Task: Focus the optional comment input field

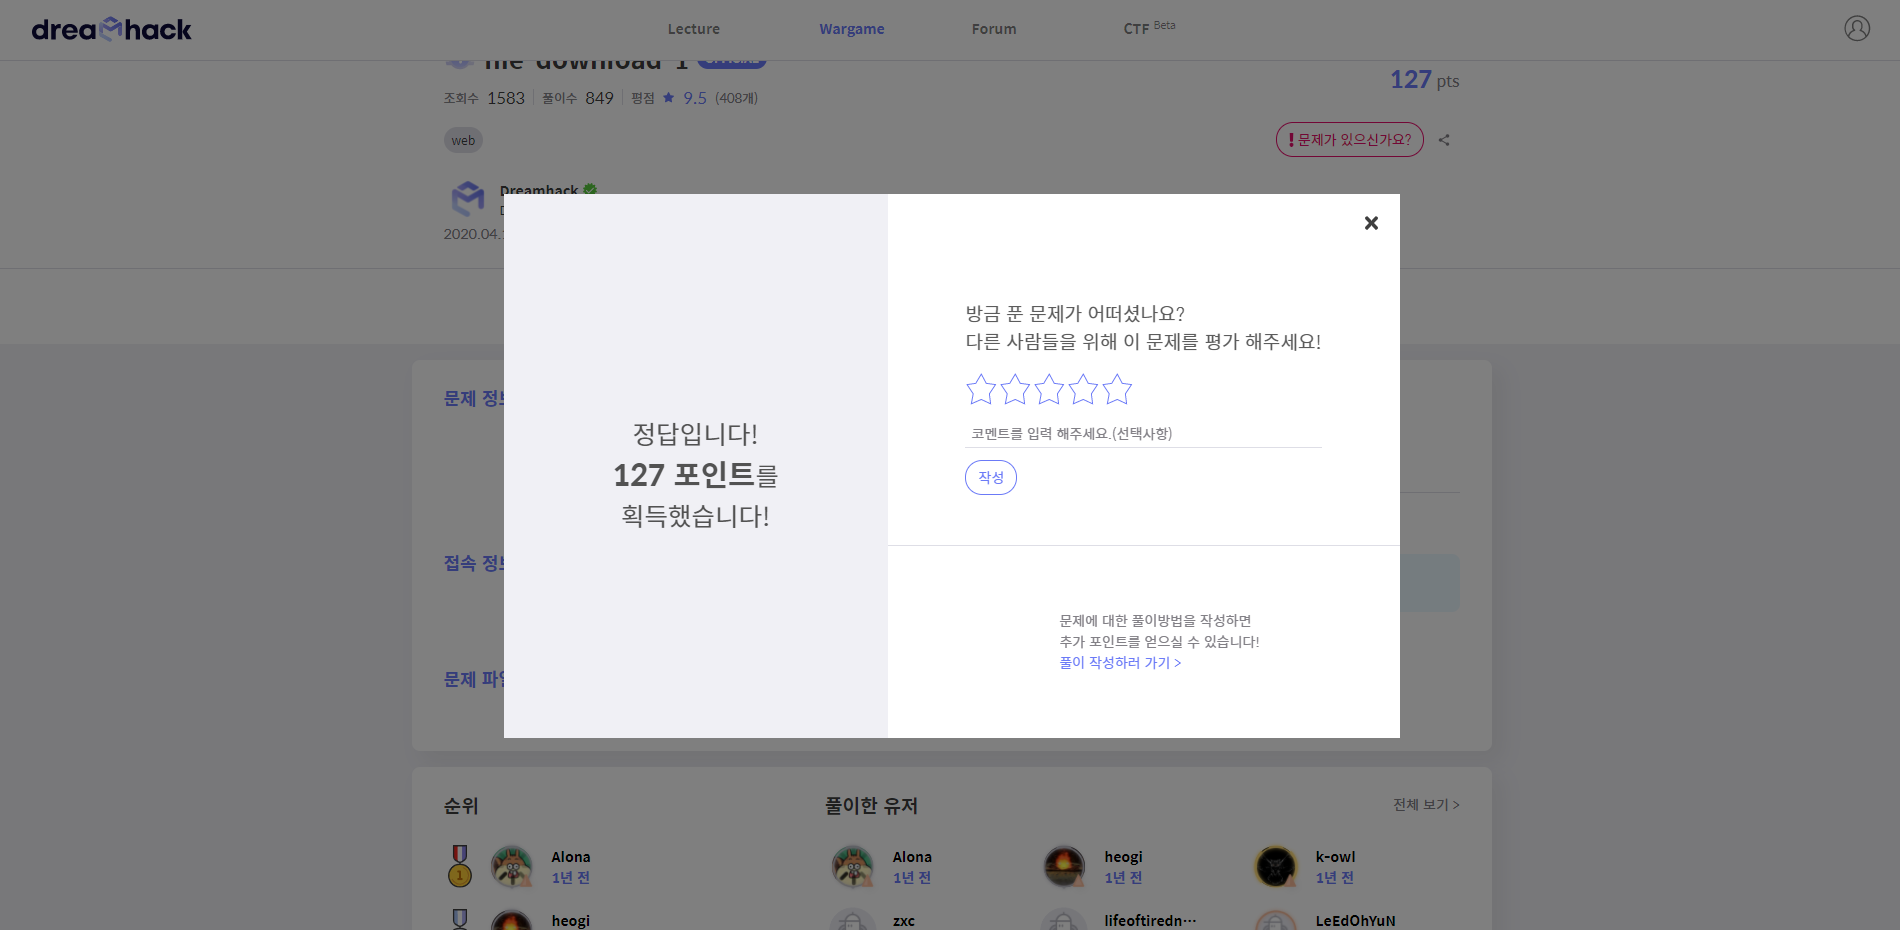Action: tap(1144, 434)
